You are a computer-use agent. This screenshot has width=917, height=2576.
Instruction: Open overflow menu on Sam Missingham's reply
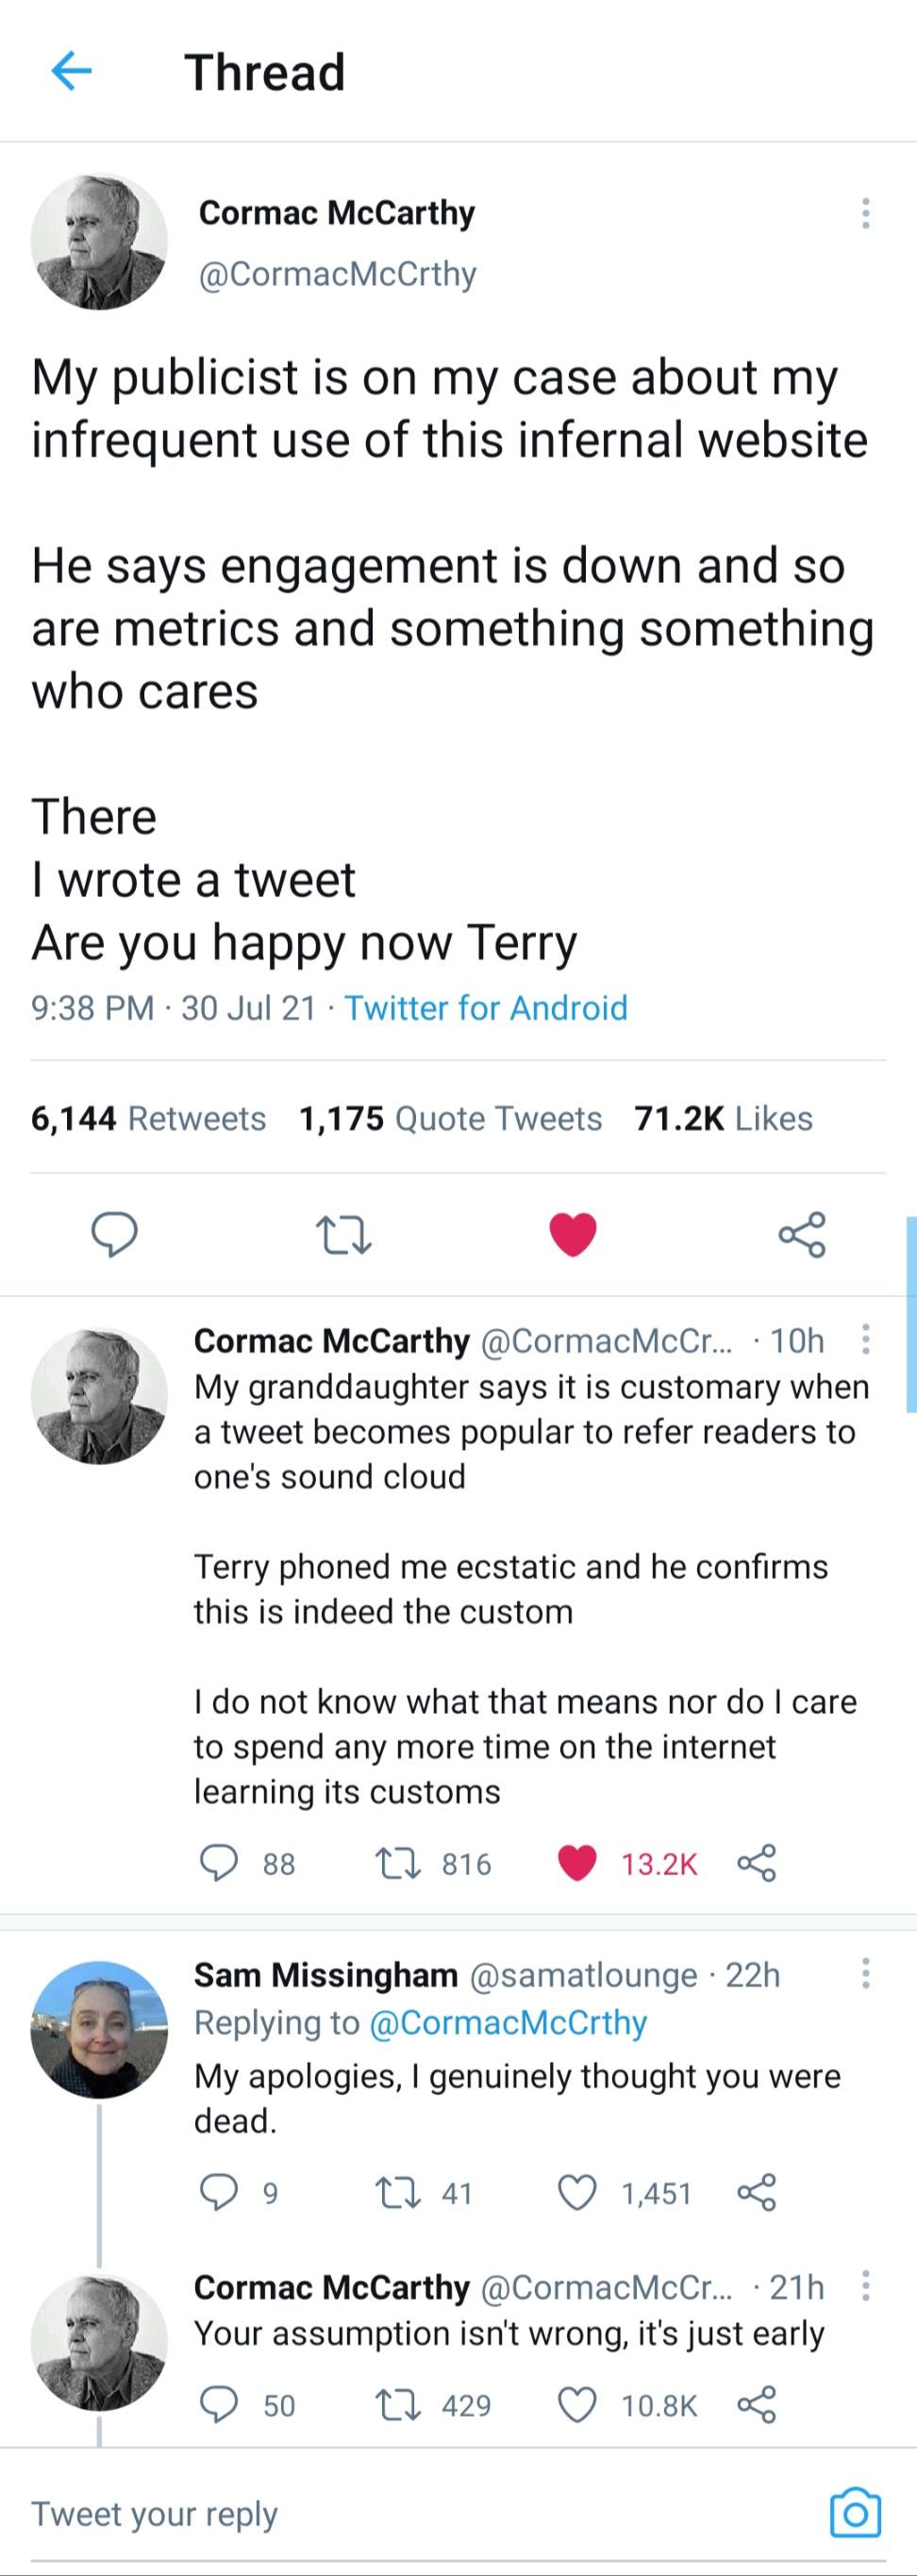pos(866,1975)
